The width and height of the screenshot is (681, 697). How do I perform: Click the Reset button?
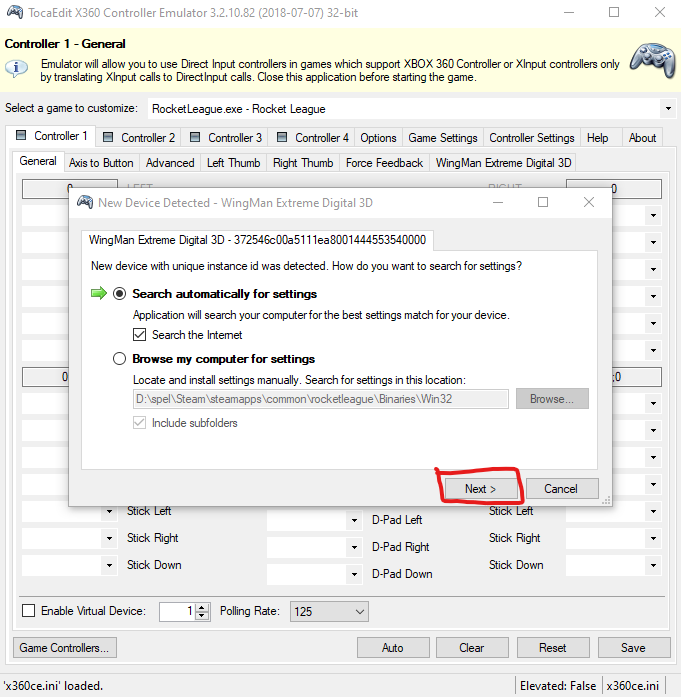point(553,648)
